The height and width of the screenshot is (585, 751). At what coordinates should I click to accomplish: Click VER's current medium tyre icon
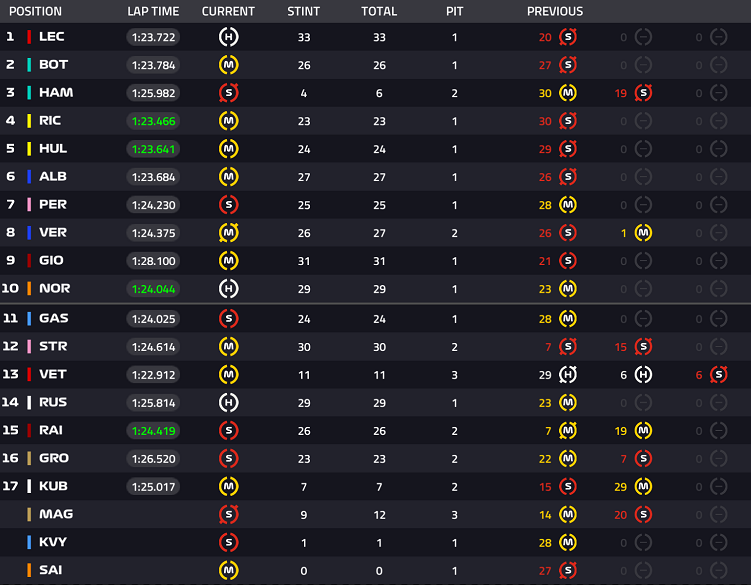point(228,233)
